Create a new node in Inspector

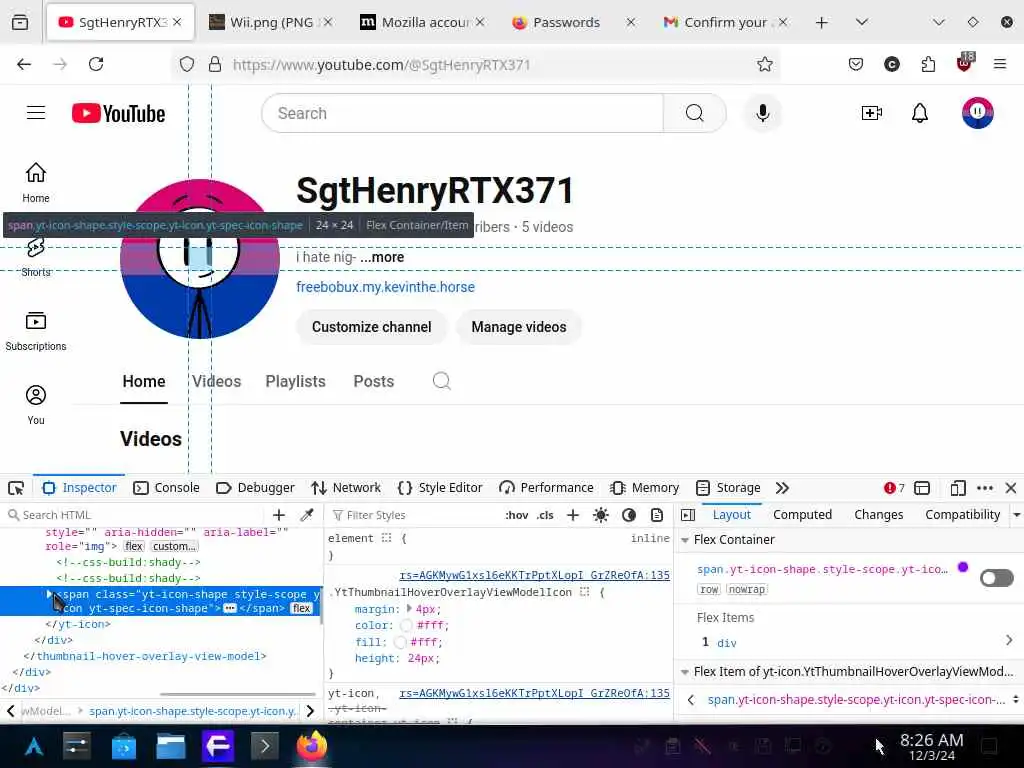279,515
